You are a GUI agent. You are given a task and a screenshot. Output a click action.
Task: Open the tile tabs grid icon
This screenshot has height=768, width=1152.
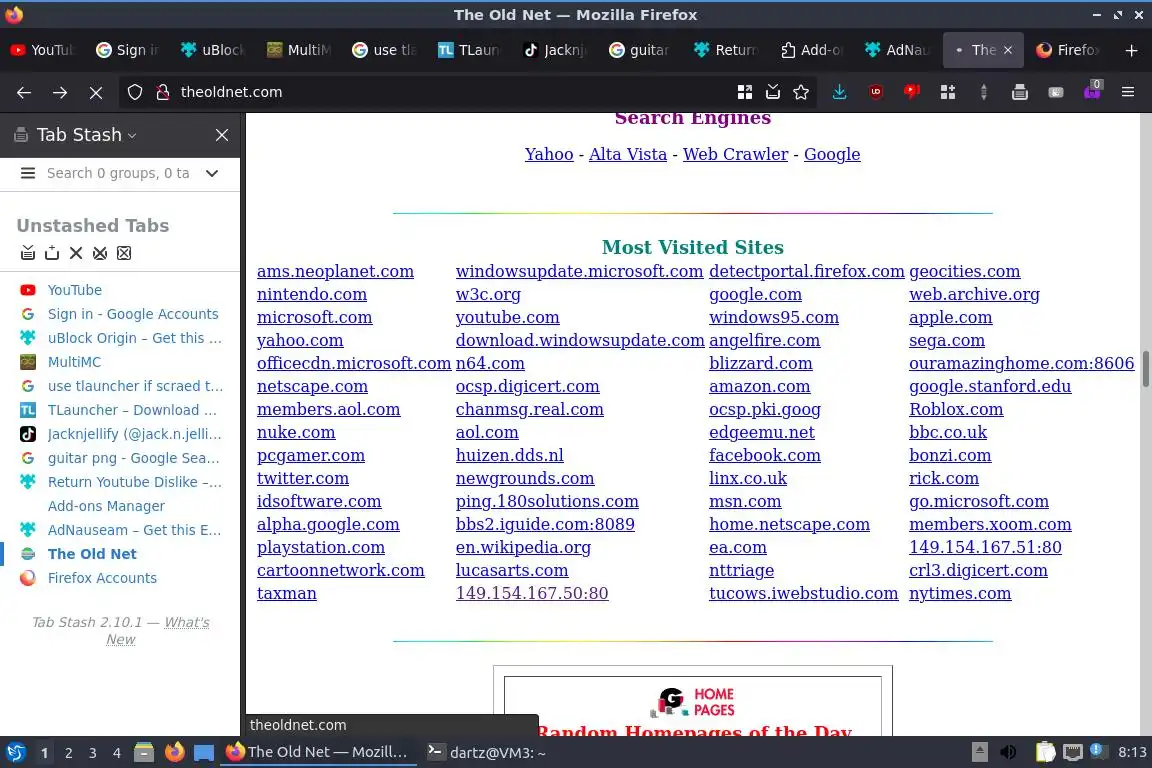[x=744, y=92]
